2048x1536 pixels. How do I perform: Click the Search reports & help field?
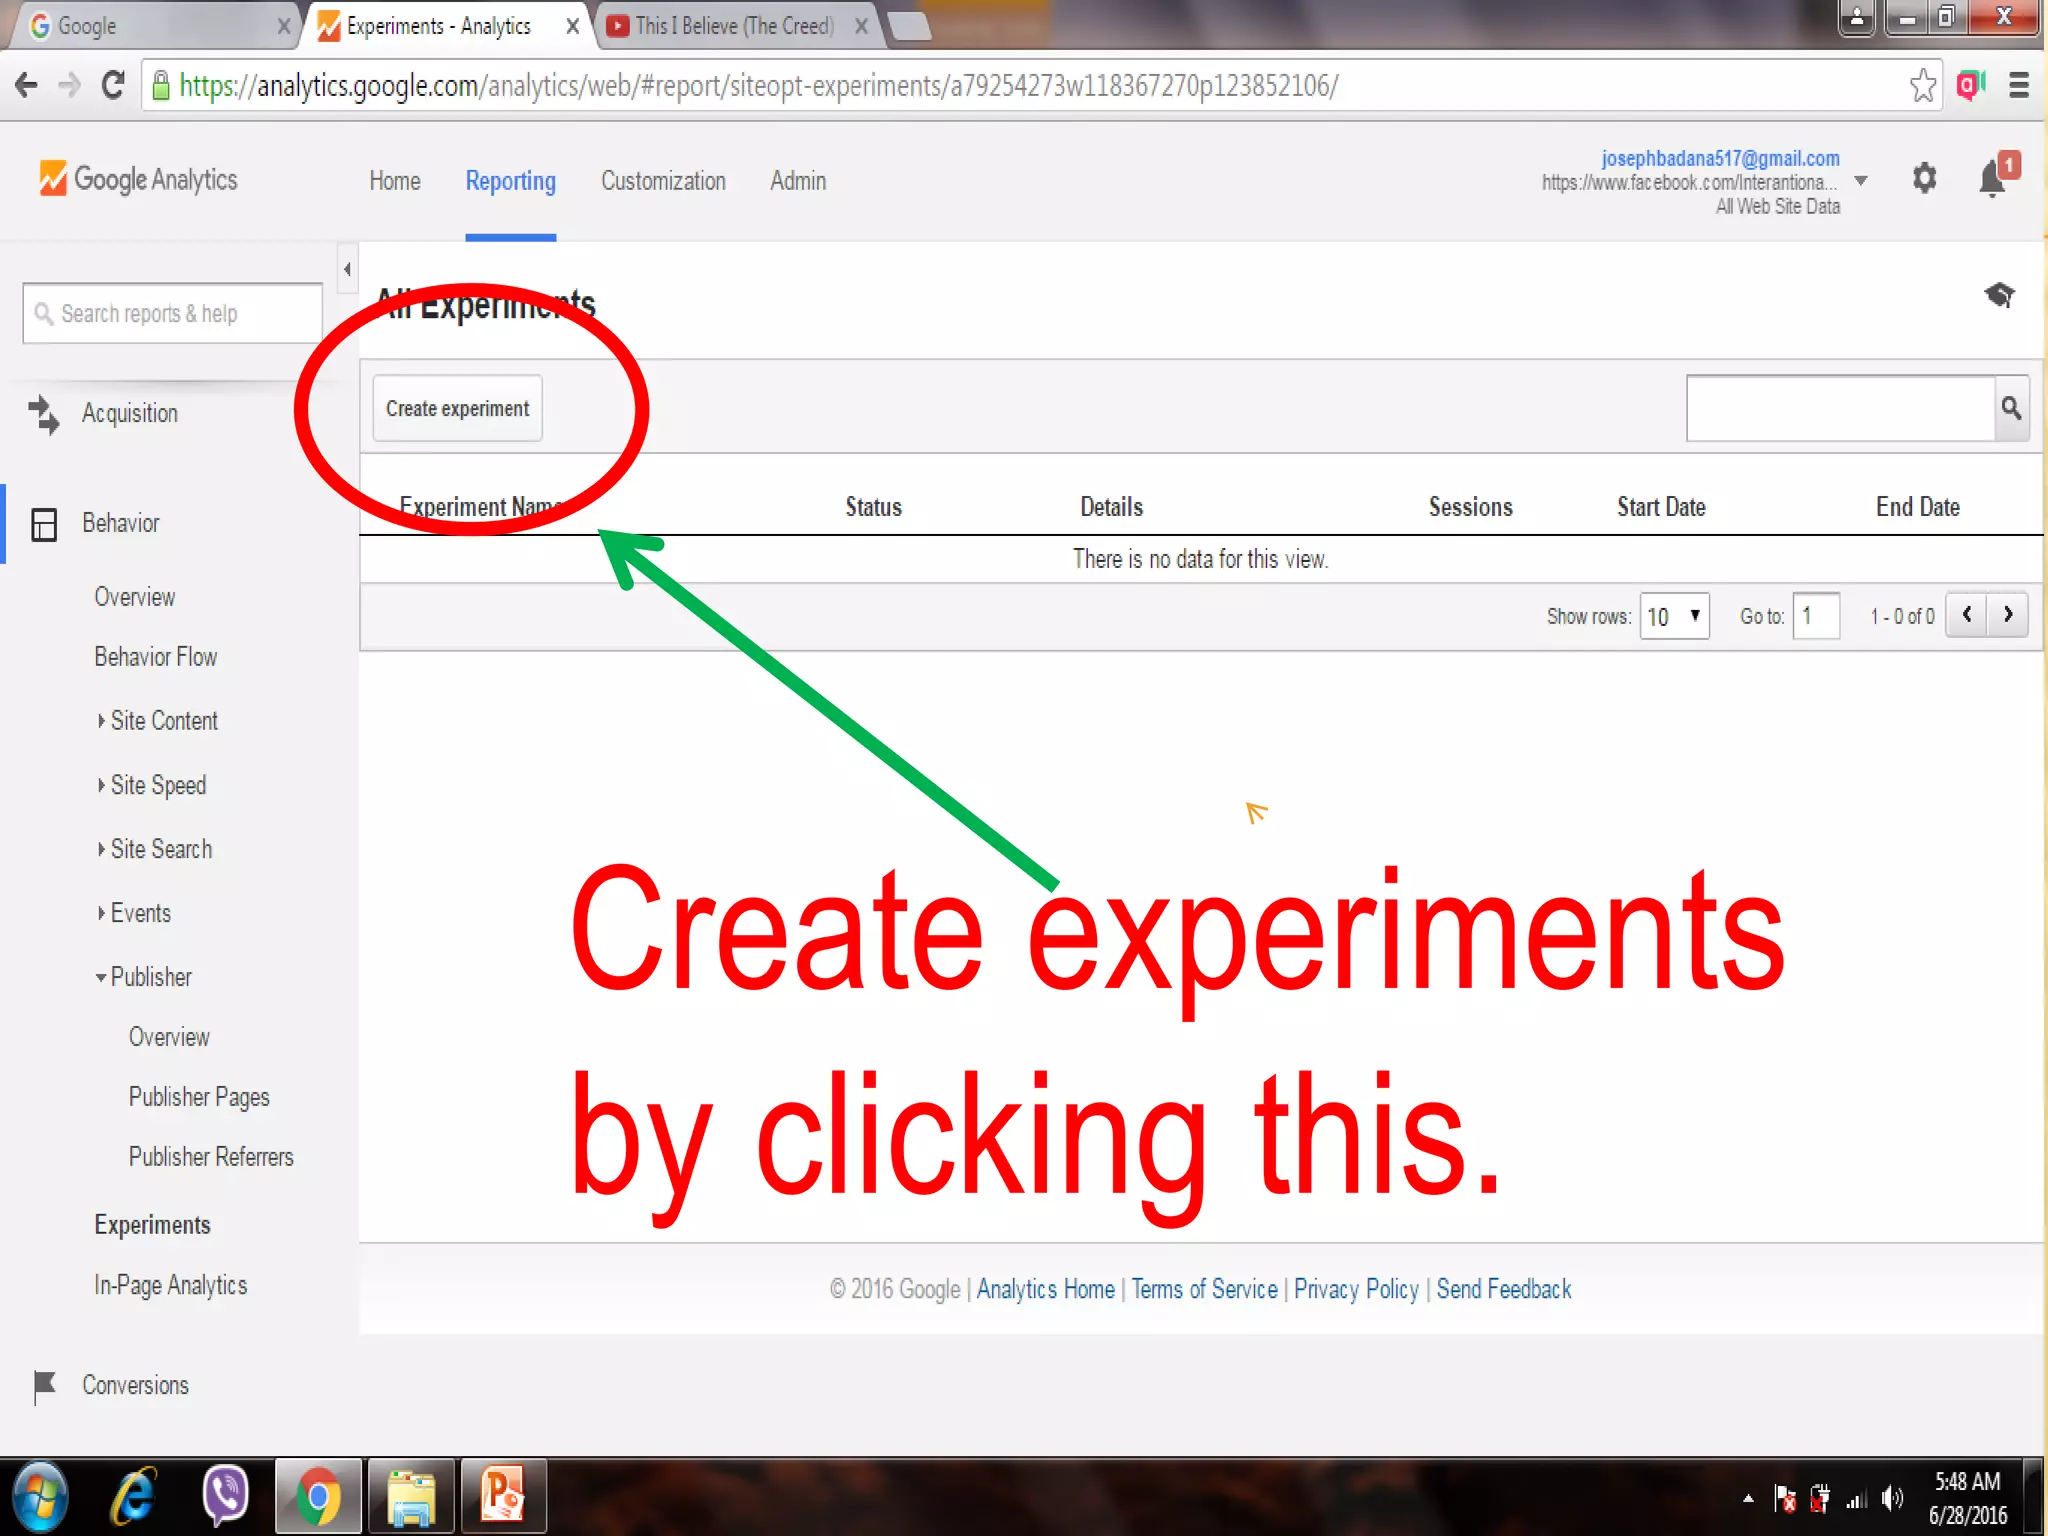(172, 313)
